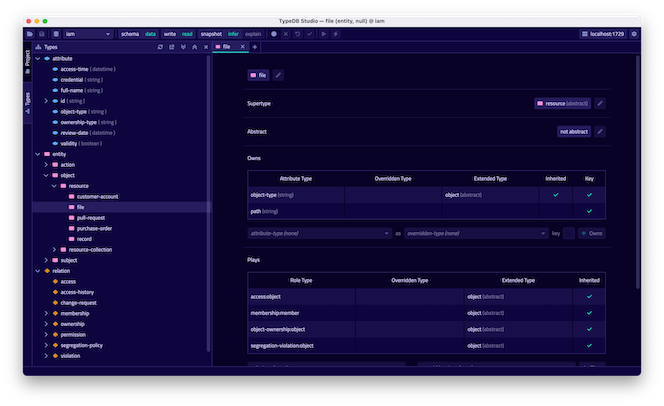Click the export schema icon in Types panel
The image size is (664, 406).
[172, 47]
